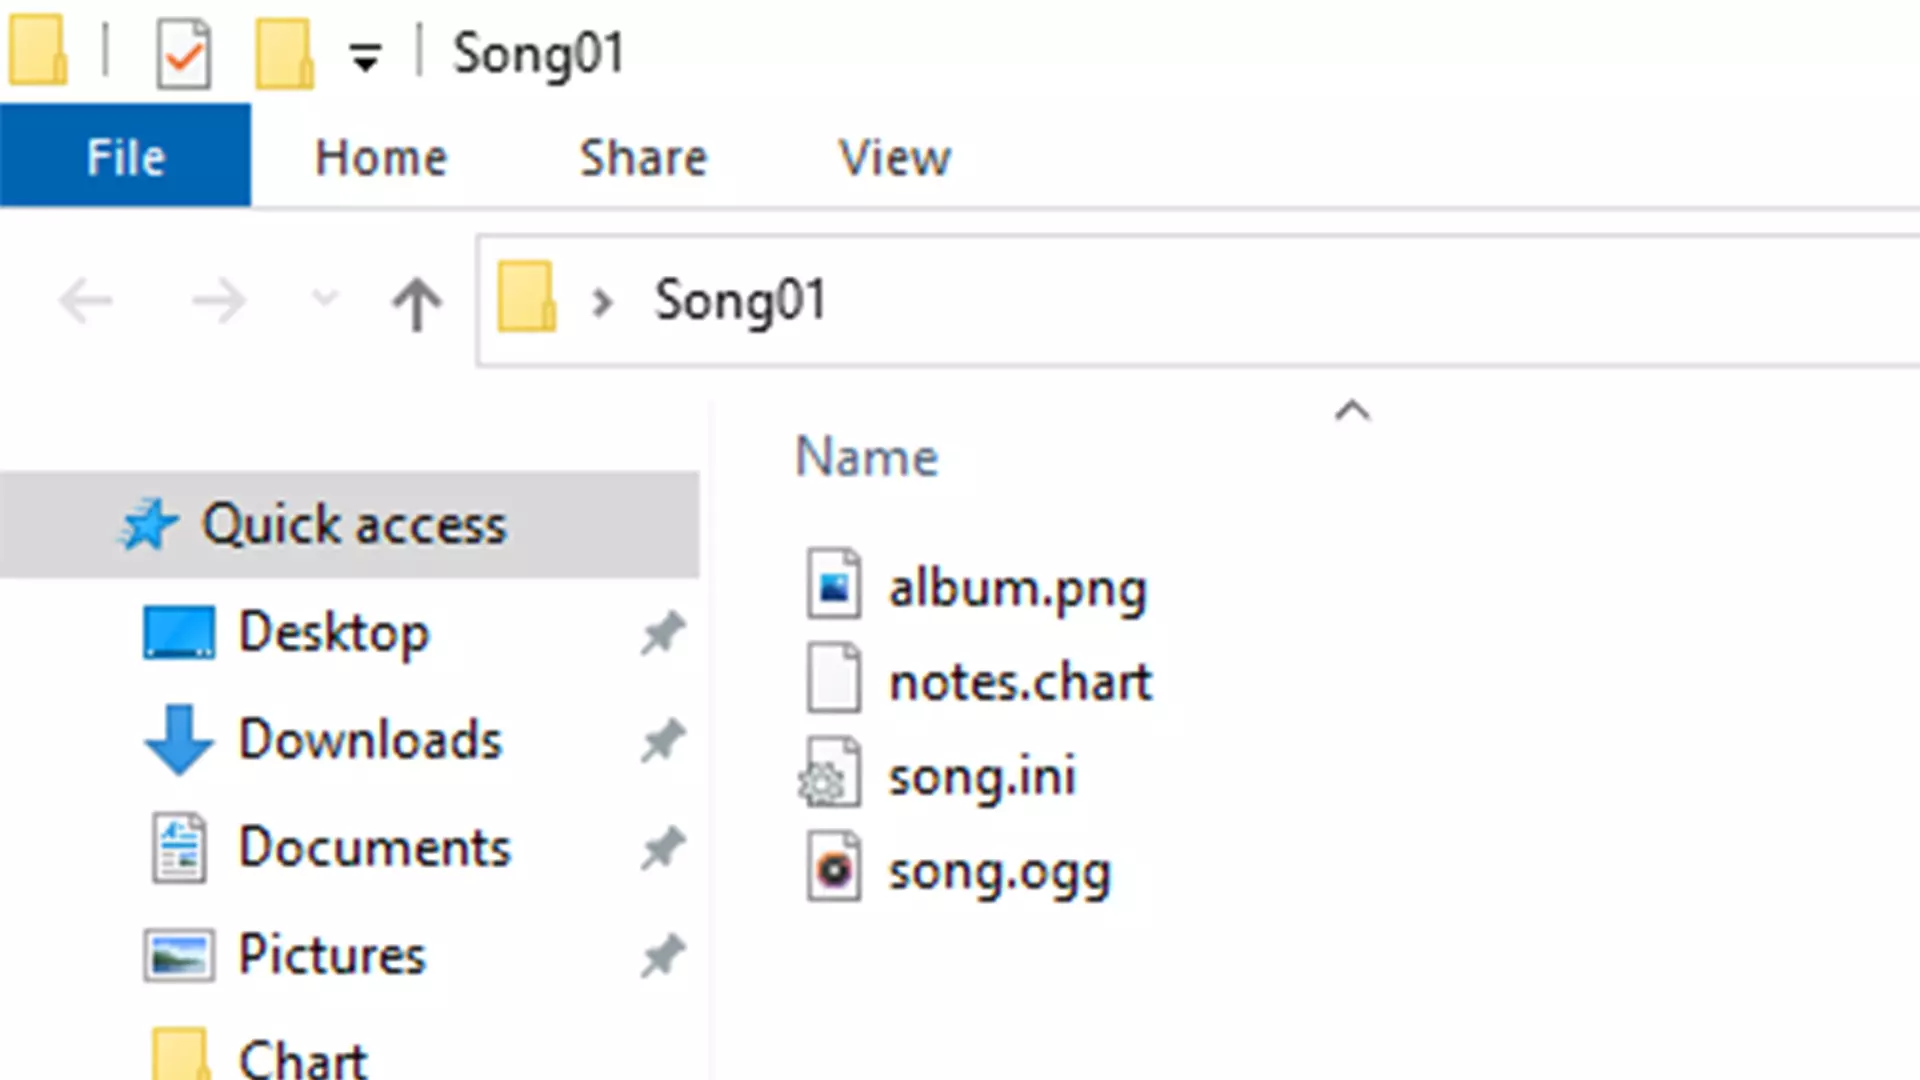
Task: Switch to the View ribbon tab
Action: point(894,157)
